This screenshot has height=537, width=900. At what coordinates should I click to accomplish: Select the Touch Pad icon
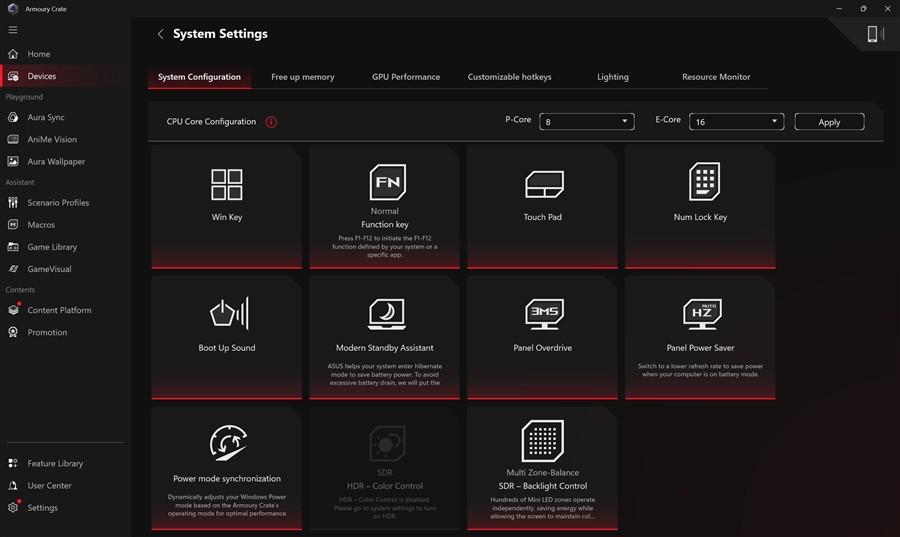[x=544, y=184]
